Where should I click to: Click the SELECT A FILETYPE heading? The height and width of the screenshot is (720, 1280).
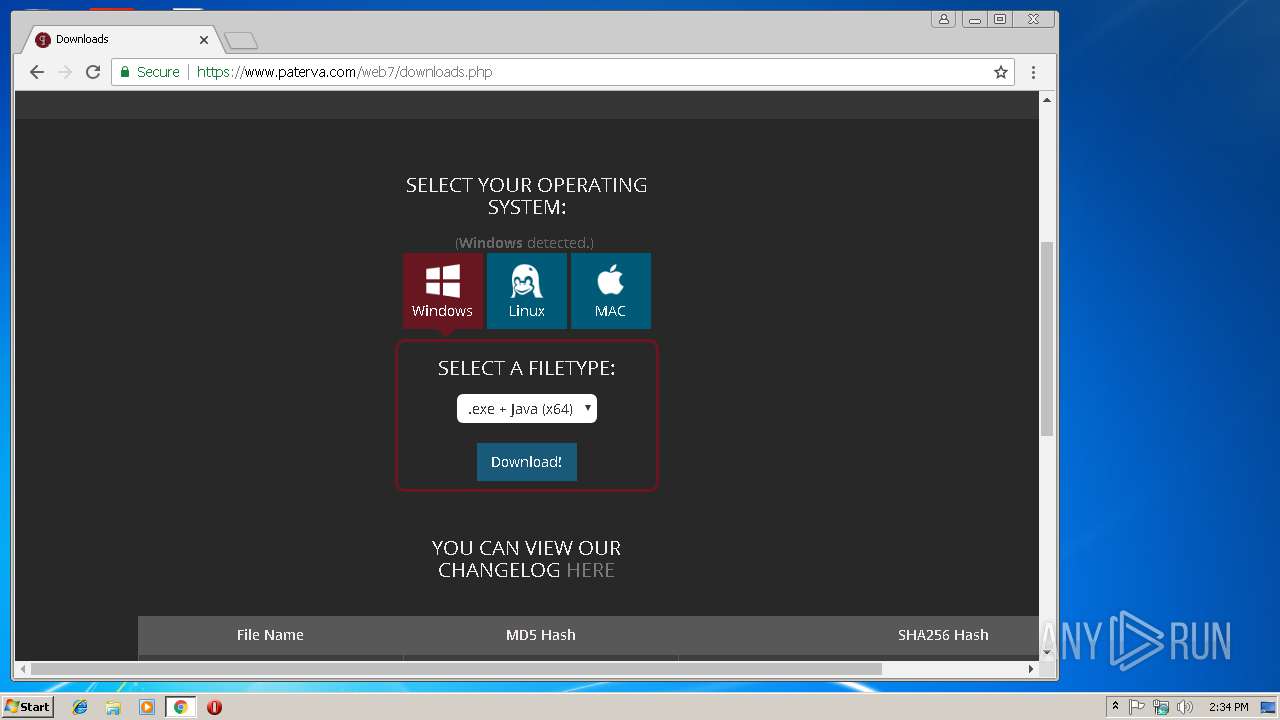pyautogui.click(x=527, y=368)
